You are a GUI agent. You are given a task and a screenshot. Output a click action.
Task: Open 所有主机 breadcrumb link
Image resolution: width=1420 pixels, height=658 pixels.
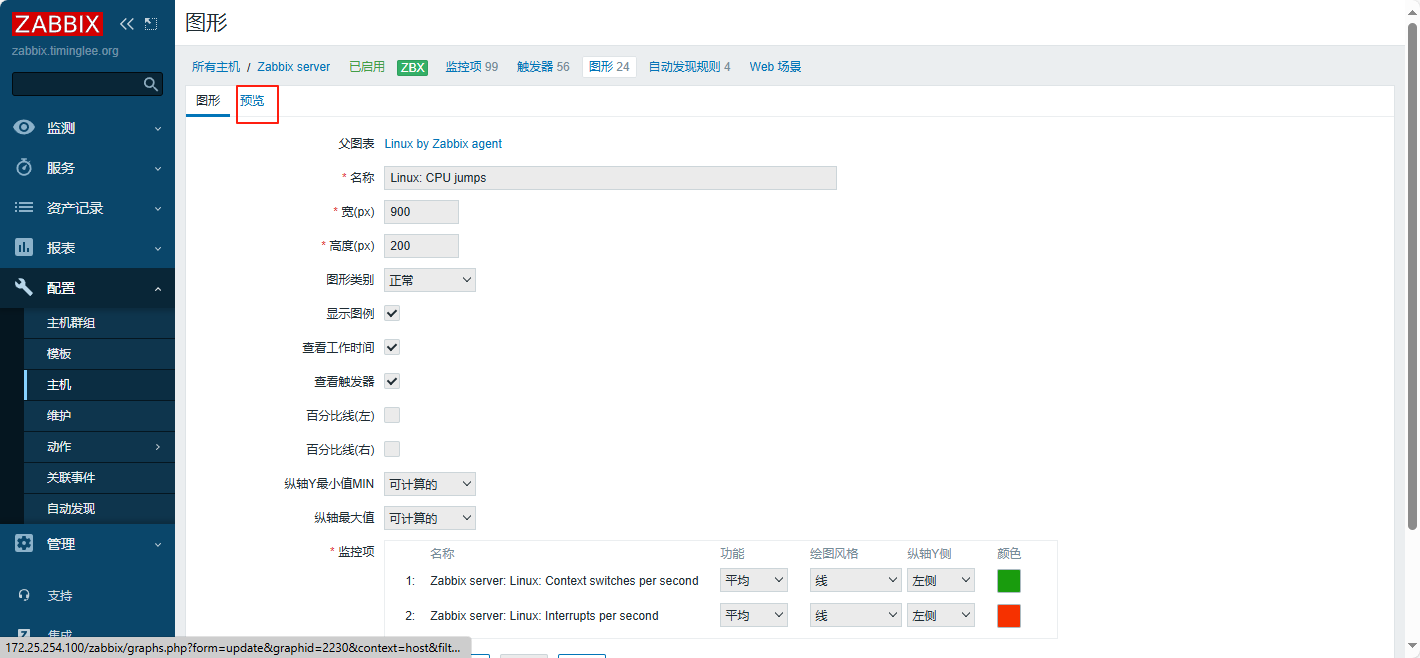[216, 67]
